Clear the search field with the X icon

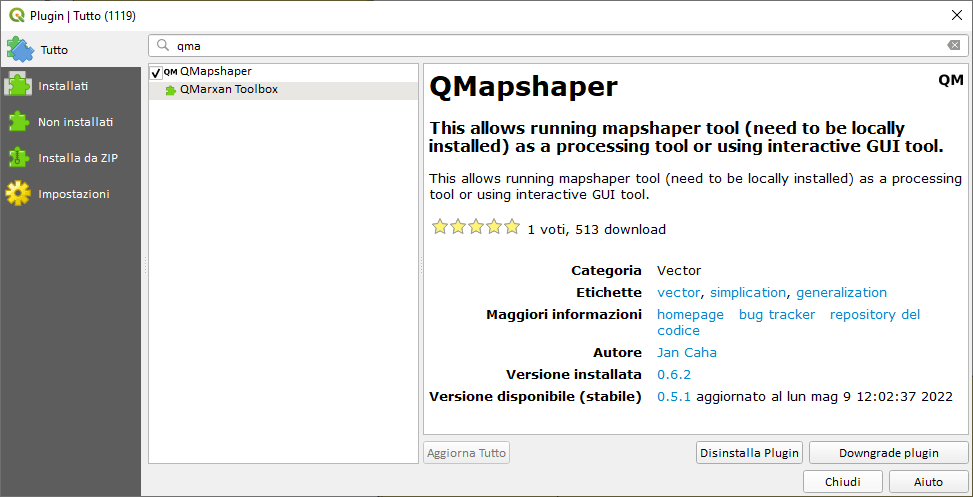[x=954, y=46]
